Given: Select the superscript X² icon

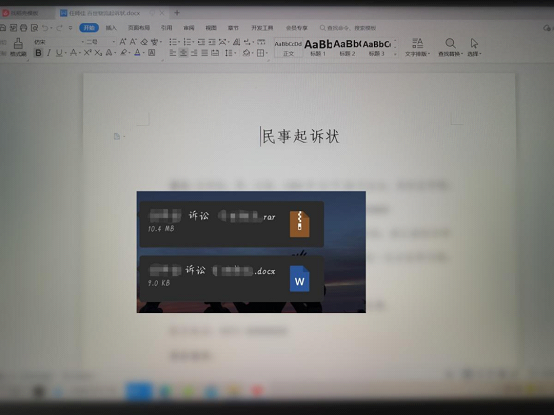Looking at the screenshot, I should click(x=87, y=53).
